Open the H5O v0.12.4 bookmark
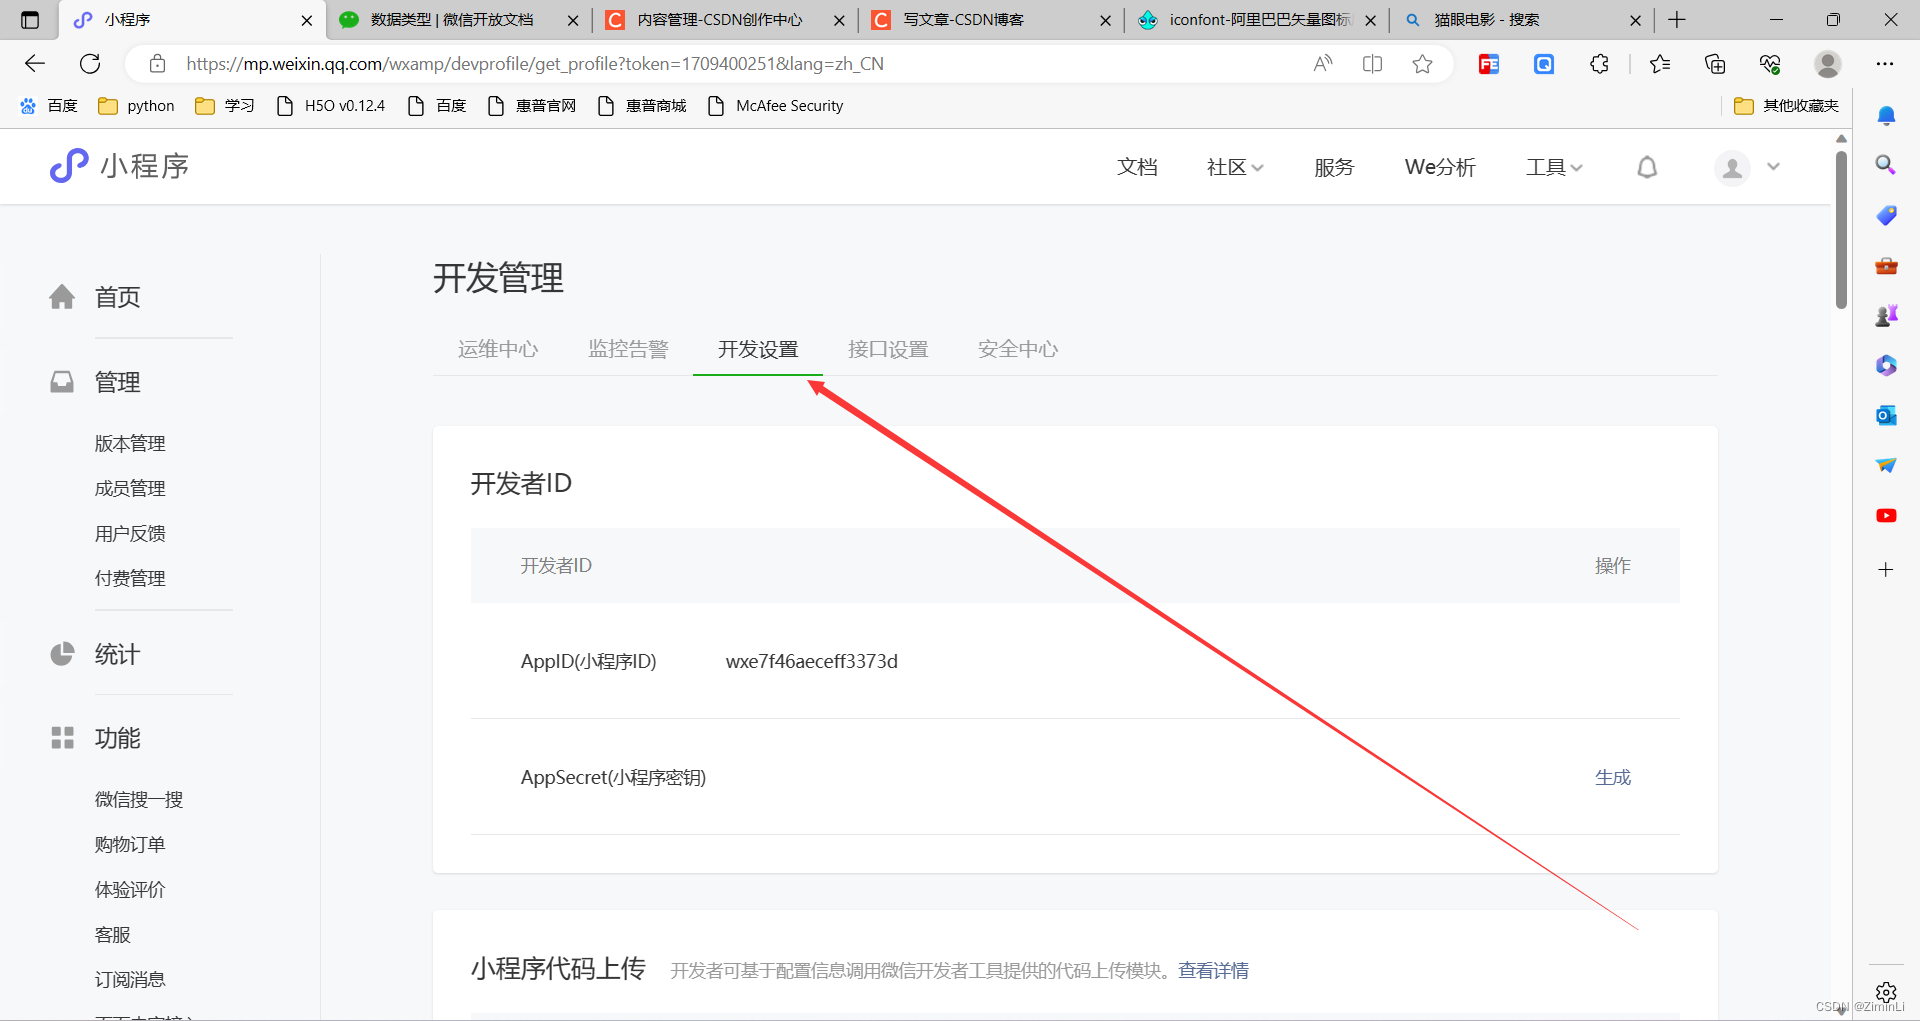This screenshot has height=1021, width=1920. point(330,106)
